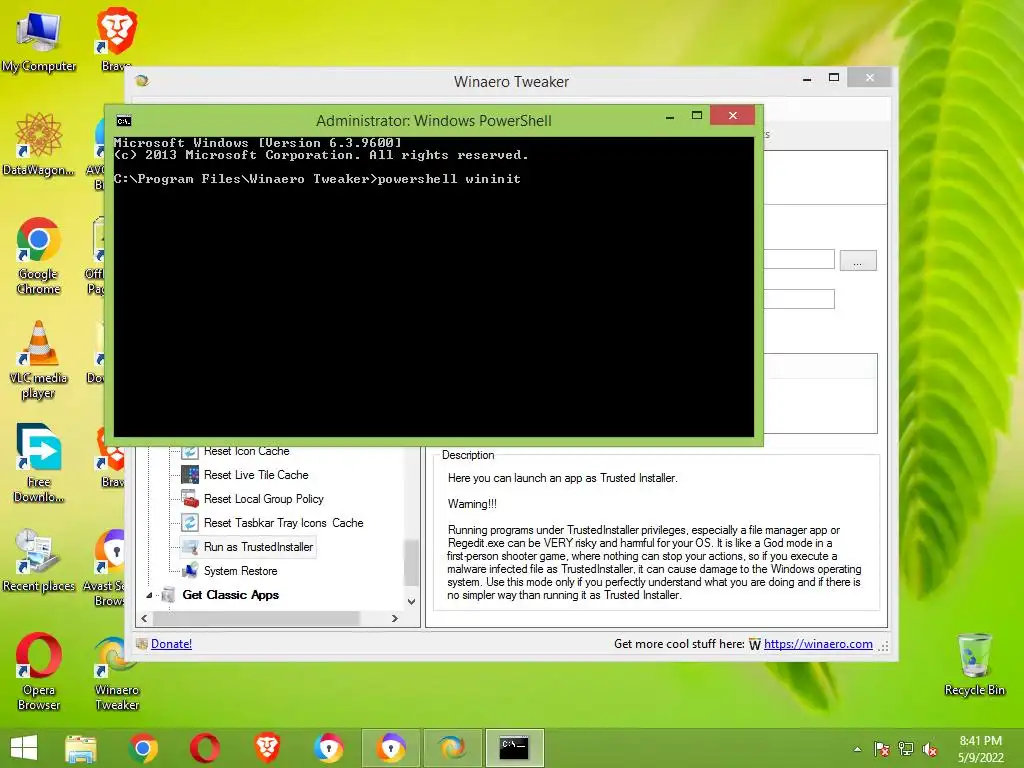The width and height of the screenshot is (1024, 768).
Task: Open My Computer desktop icon
Action: pyautogui.click(x=39, y=40)
